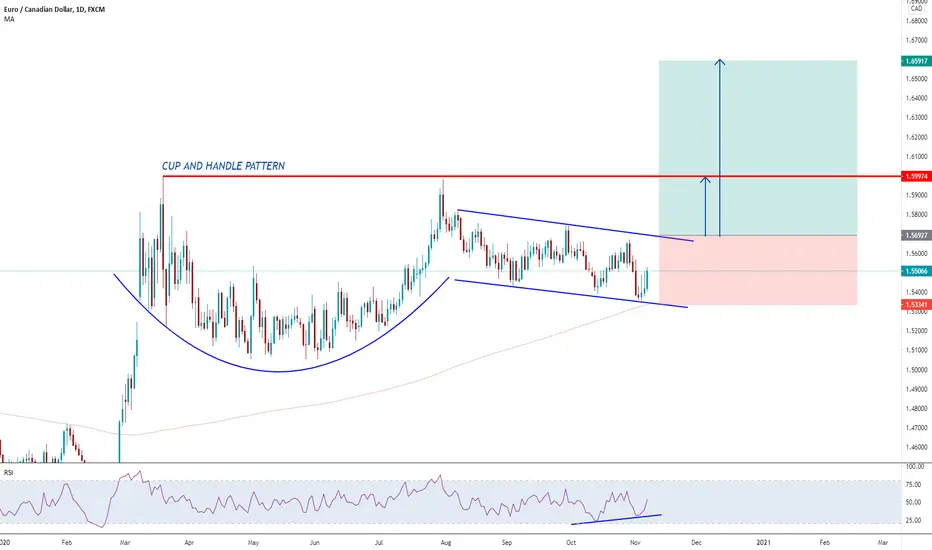Click the 1.55066 current price label

pyautogui.click(x=916, y=271)
